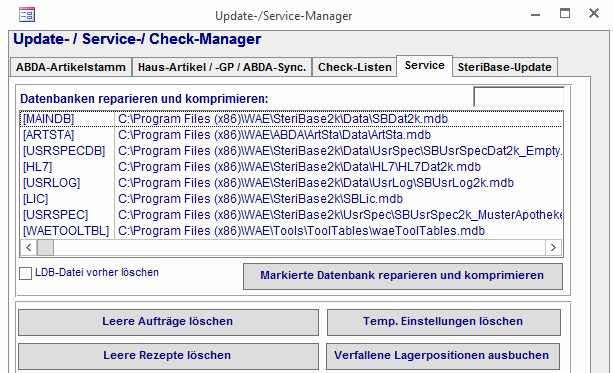614x373 pixels.
Task: Minimize the Update-/Service-Manager window
Action: pos(535,15)
